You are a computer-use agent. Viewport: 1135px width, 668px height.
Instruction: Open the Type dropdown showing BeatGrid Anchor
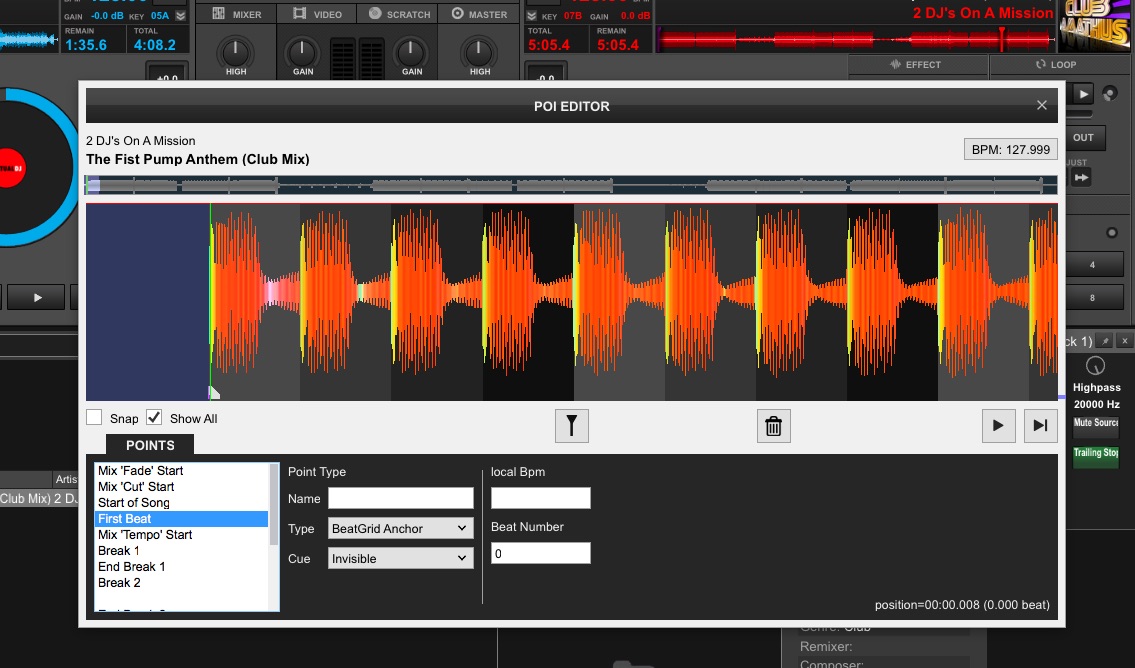click(x=400, y=528)
